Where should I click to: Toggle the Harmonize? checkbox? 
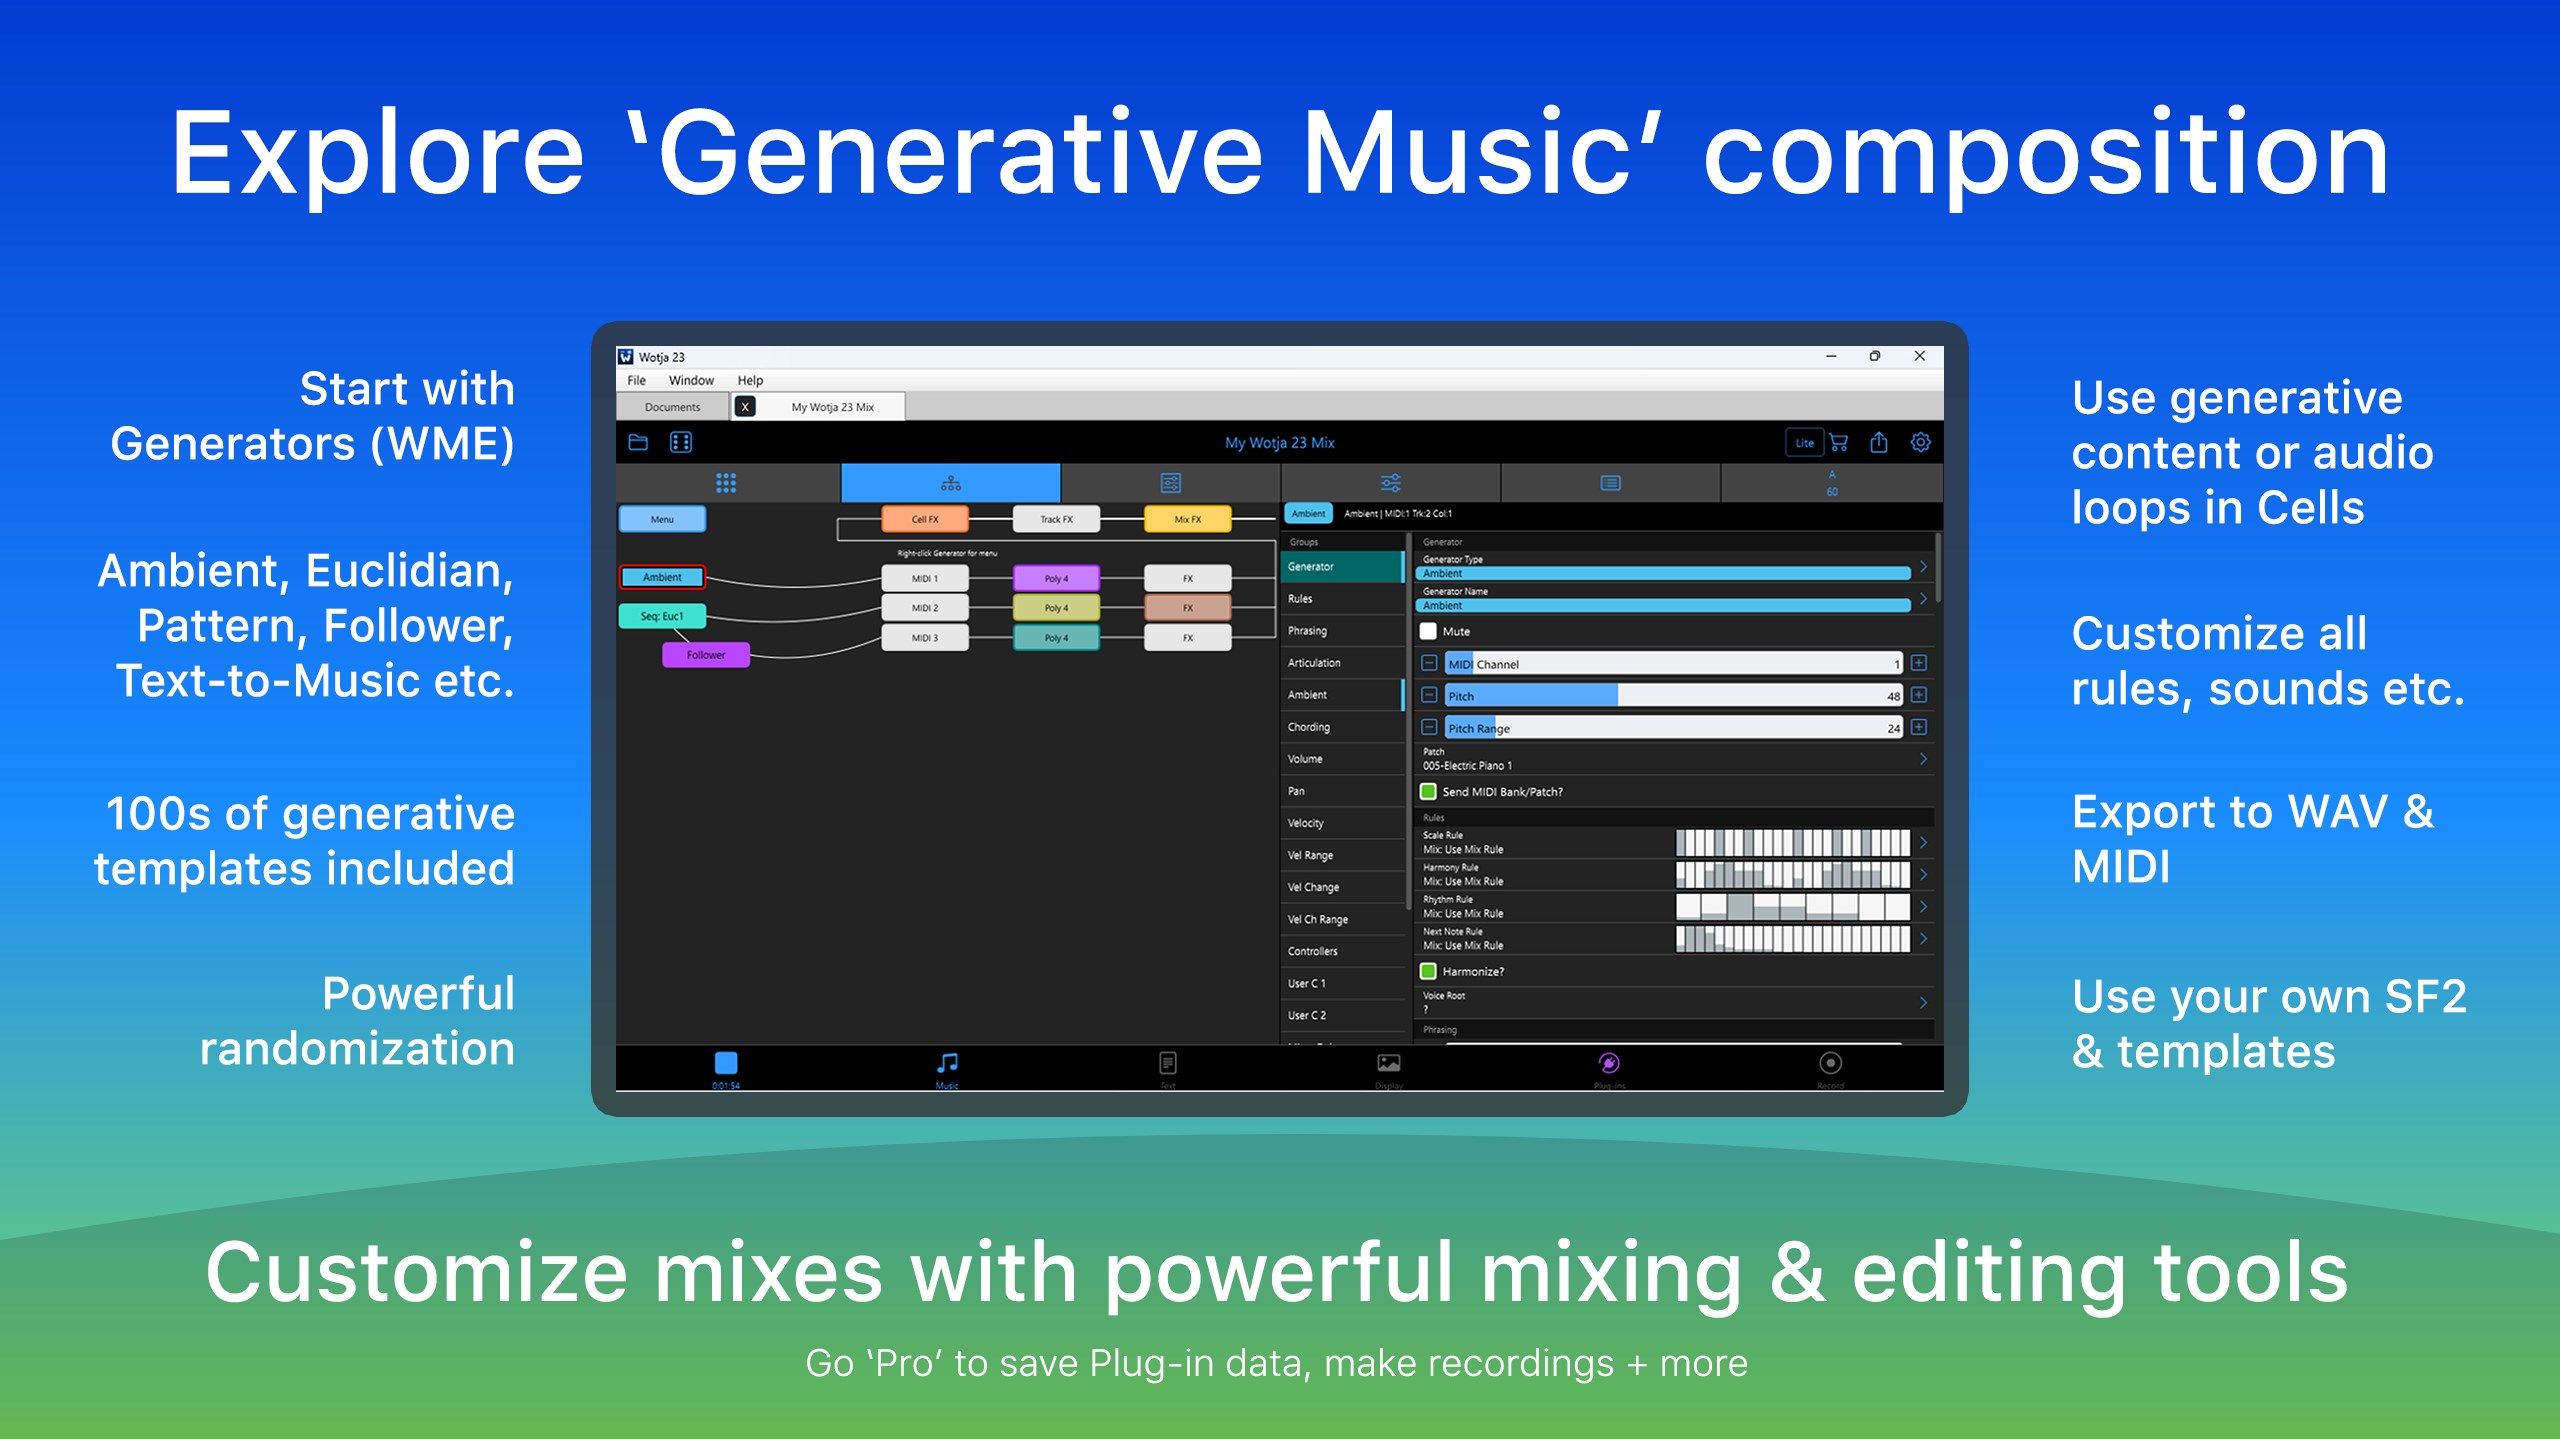click(1428, 971)
